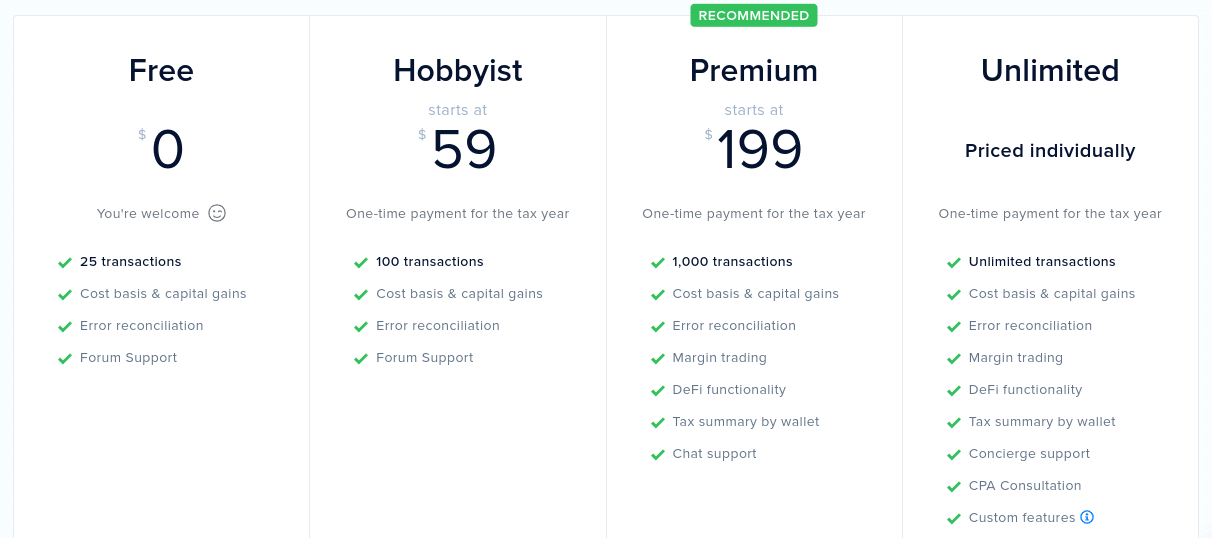The height and width of the screenshot is (538, 1212).
Task: Click checkmark next to Unlimited transactions
Action: click(953, 262)
